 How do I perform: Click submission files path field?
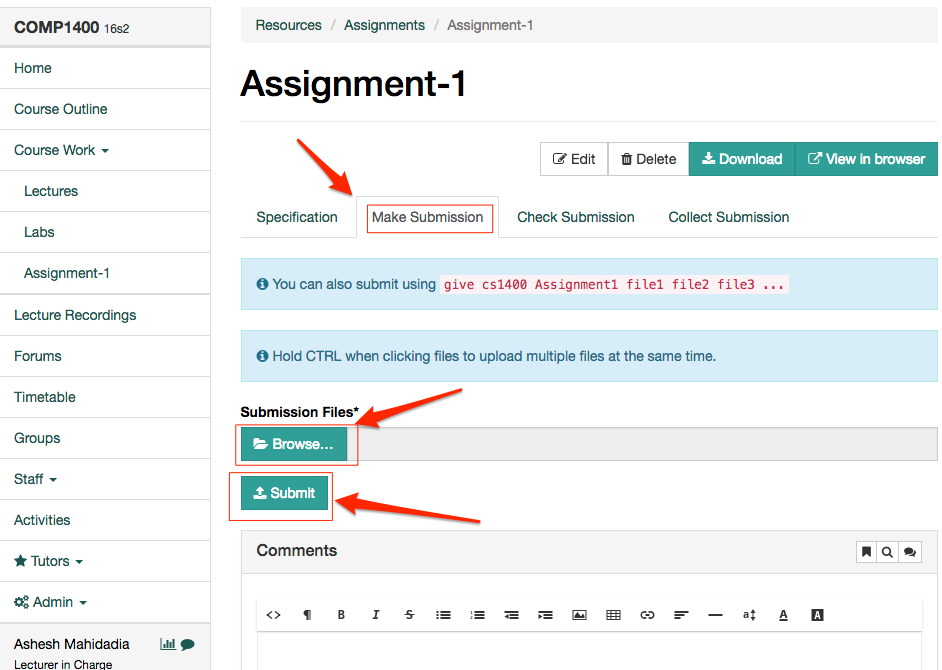tap(642, 444)
